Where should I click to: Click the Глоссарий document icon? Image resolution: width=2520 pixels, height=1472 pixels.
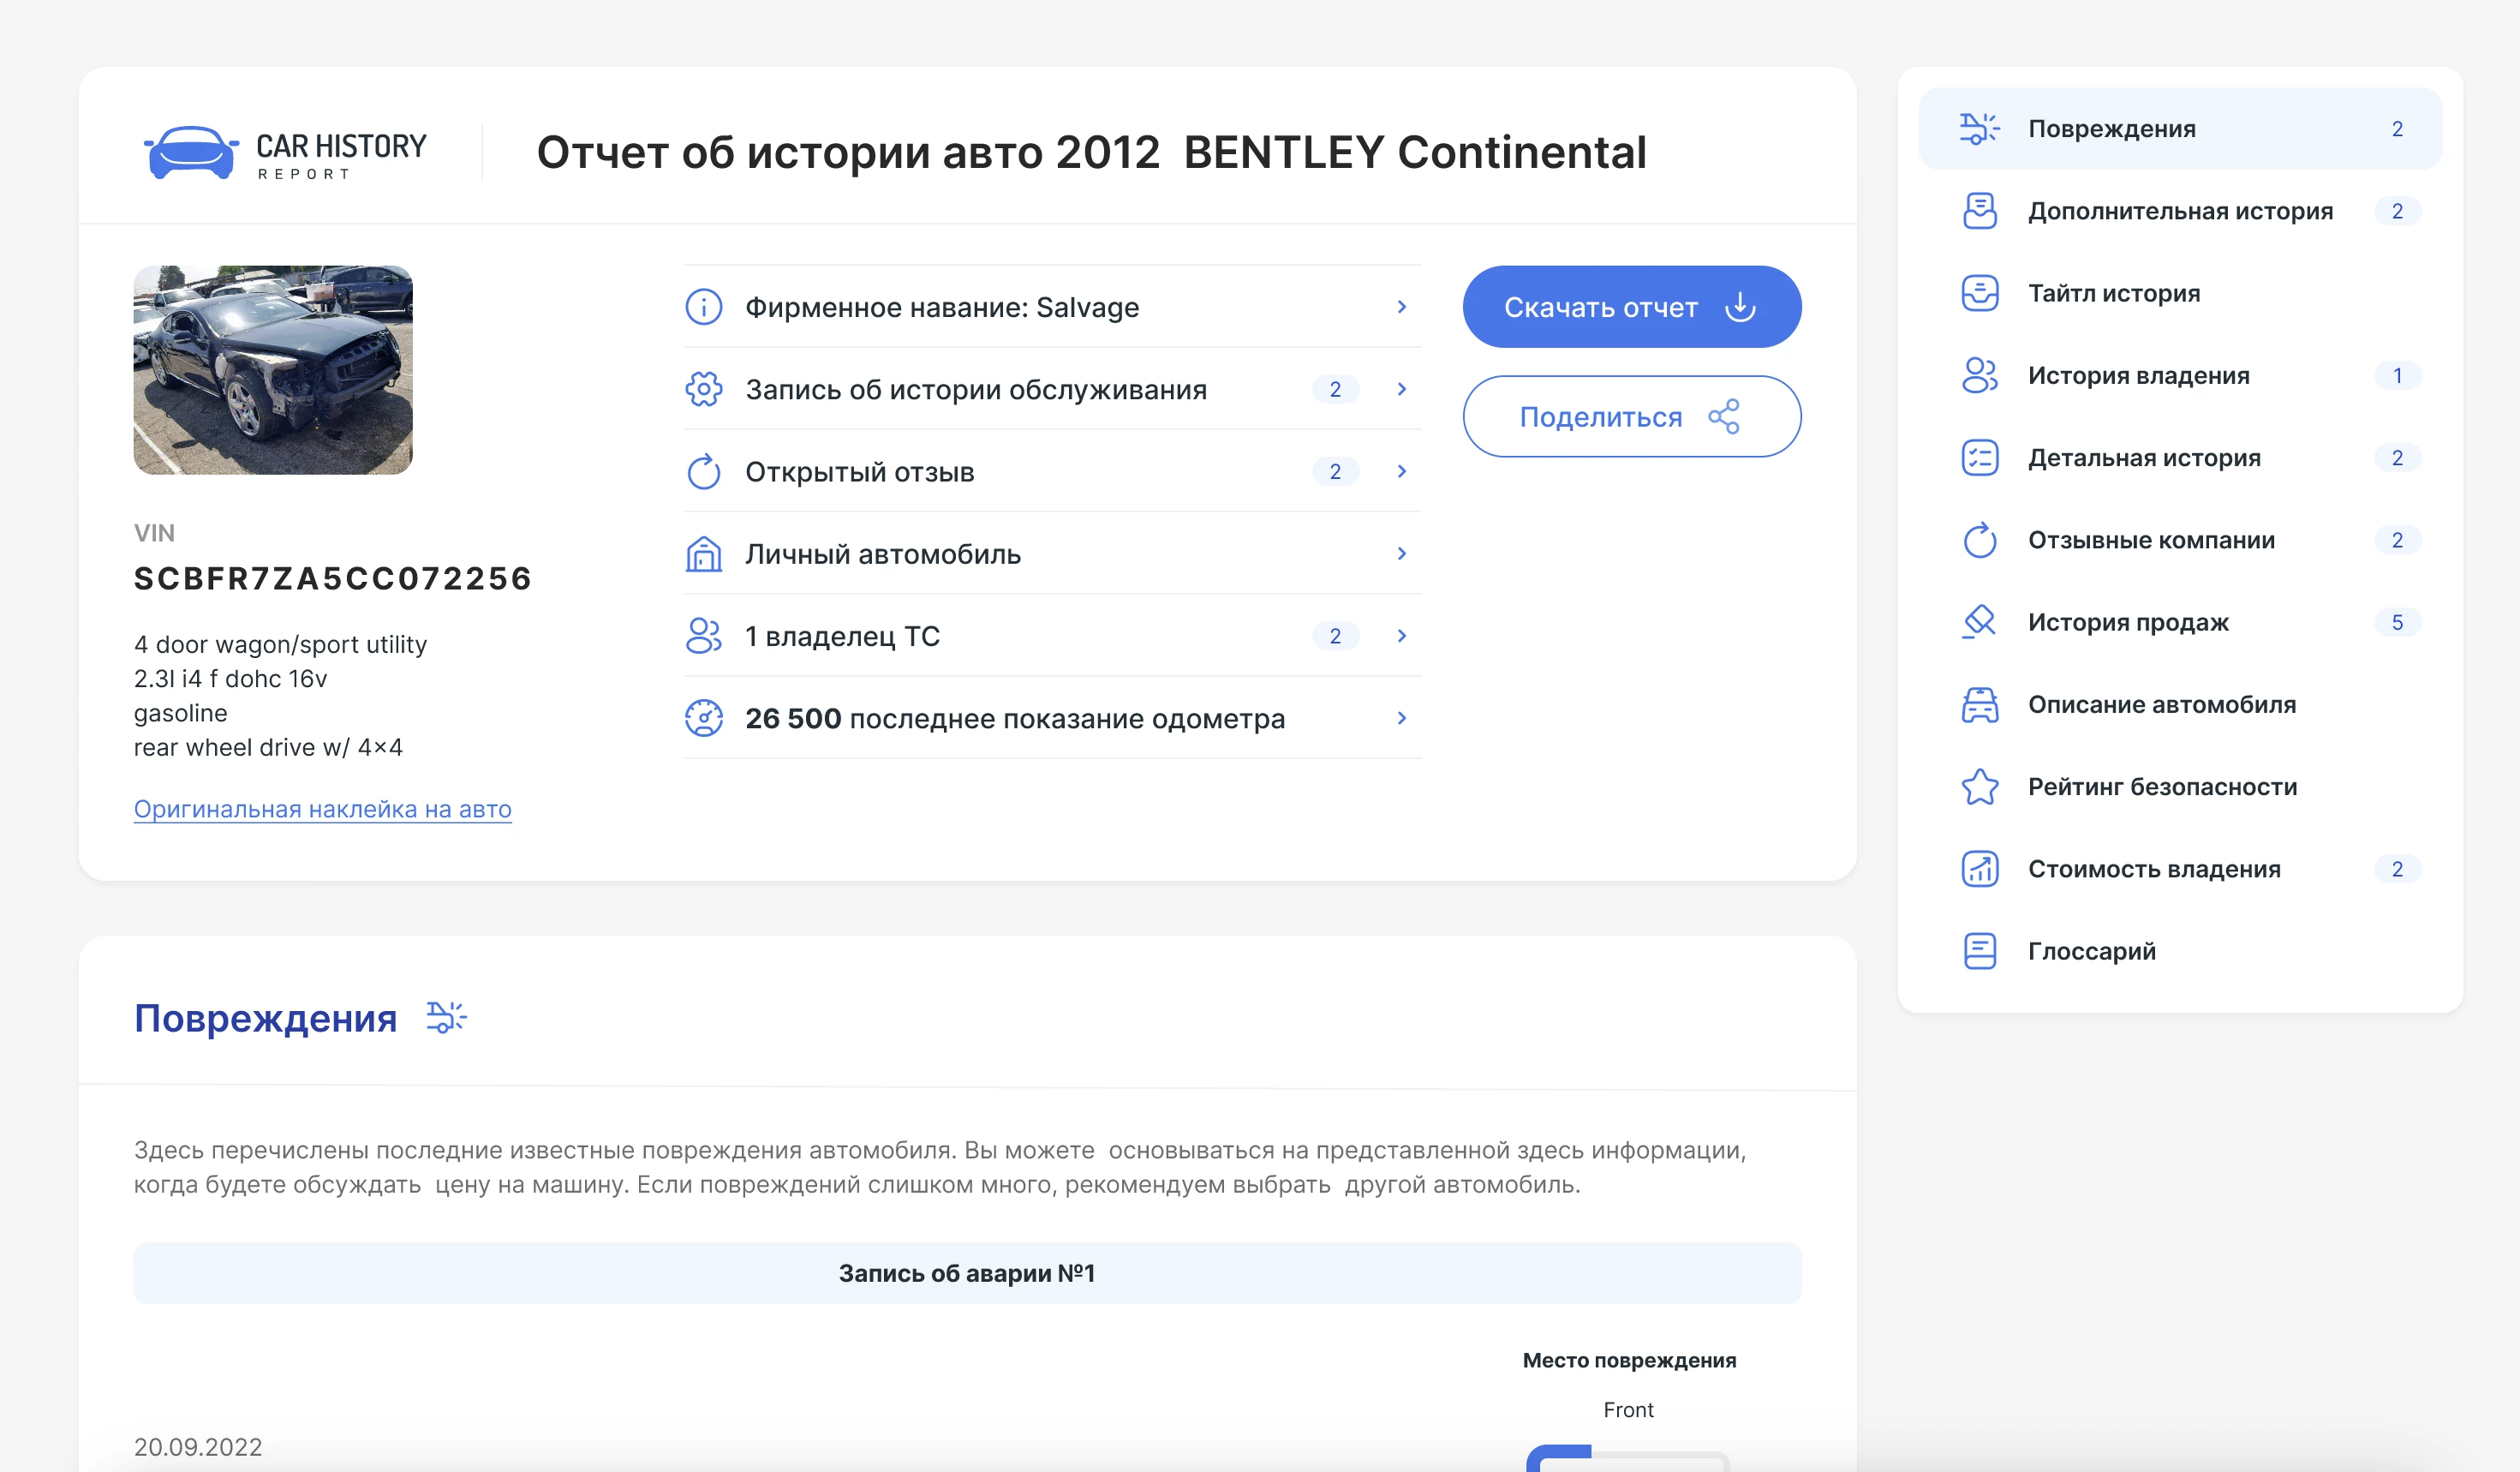pos(1979,951)
